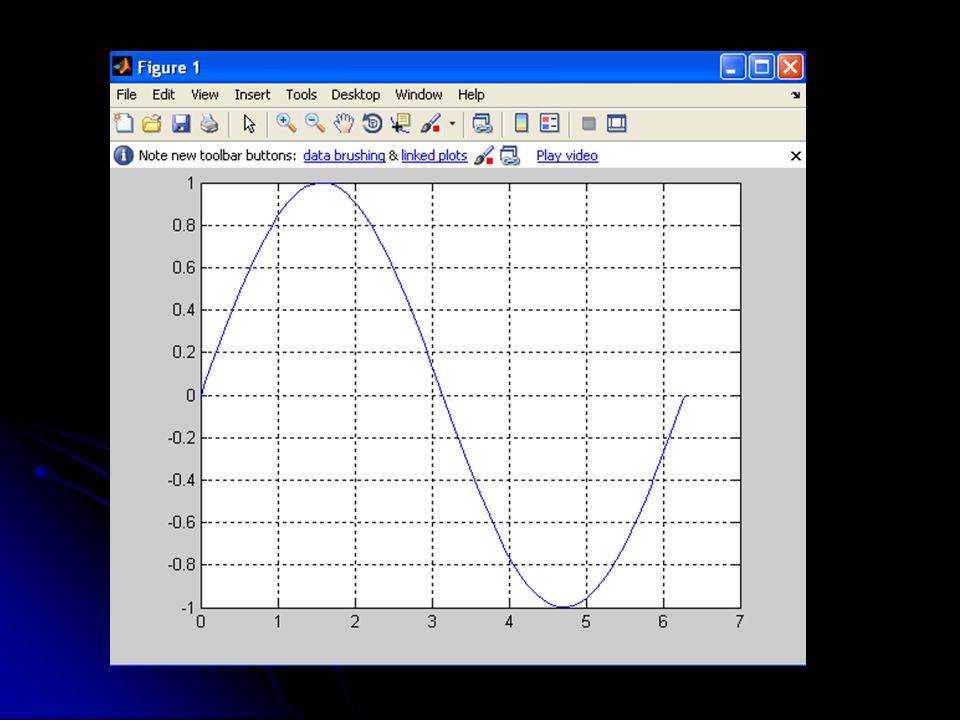
Task: Click the brush icon in the notification bar
Action: point(484,156)
